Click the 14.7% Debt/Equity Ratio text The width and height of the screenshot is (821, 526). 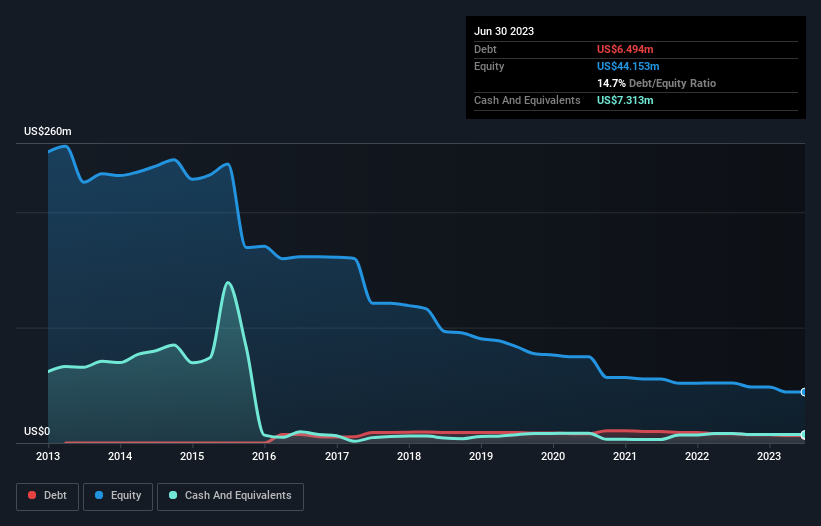(657, 83)
